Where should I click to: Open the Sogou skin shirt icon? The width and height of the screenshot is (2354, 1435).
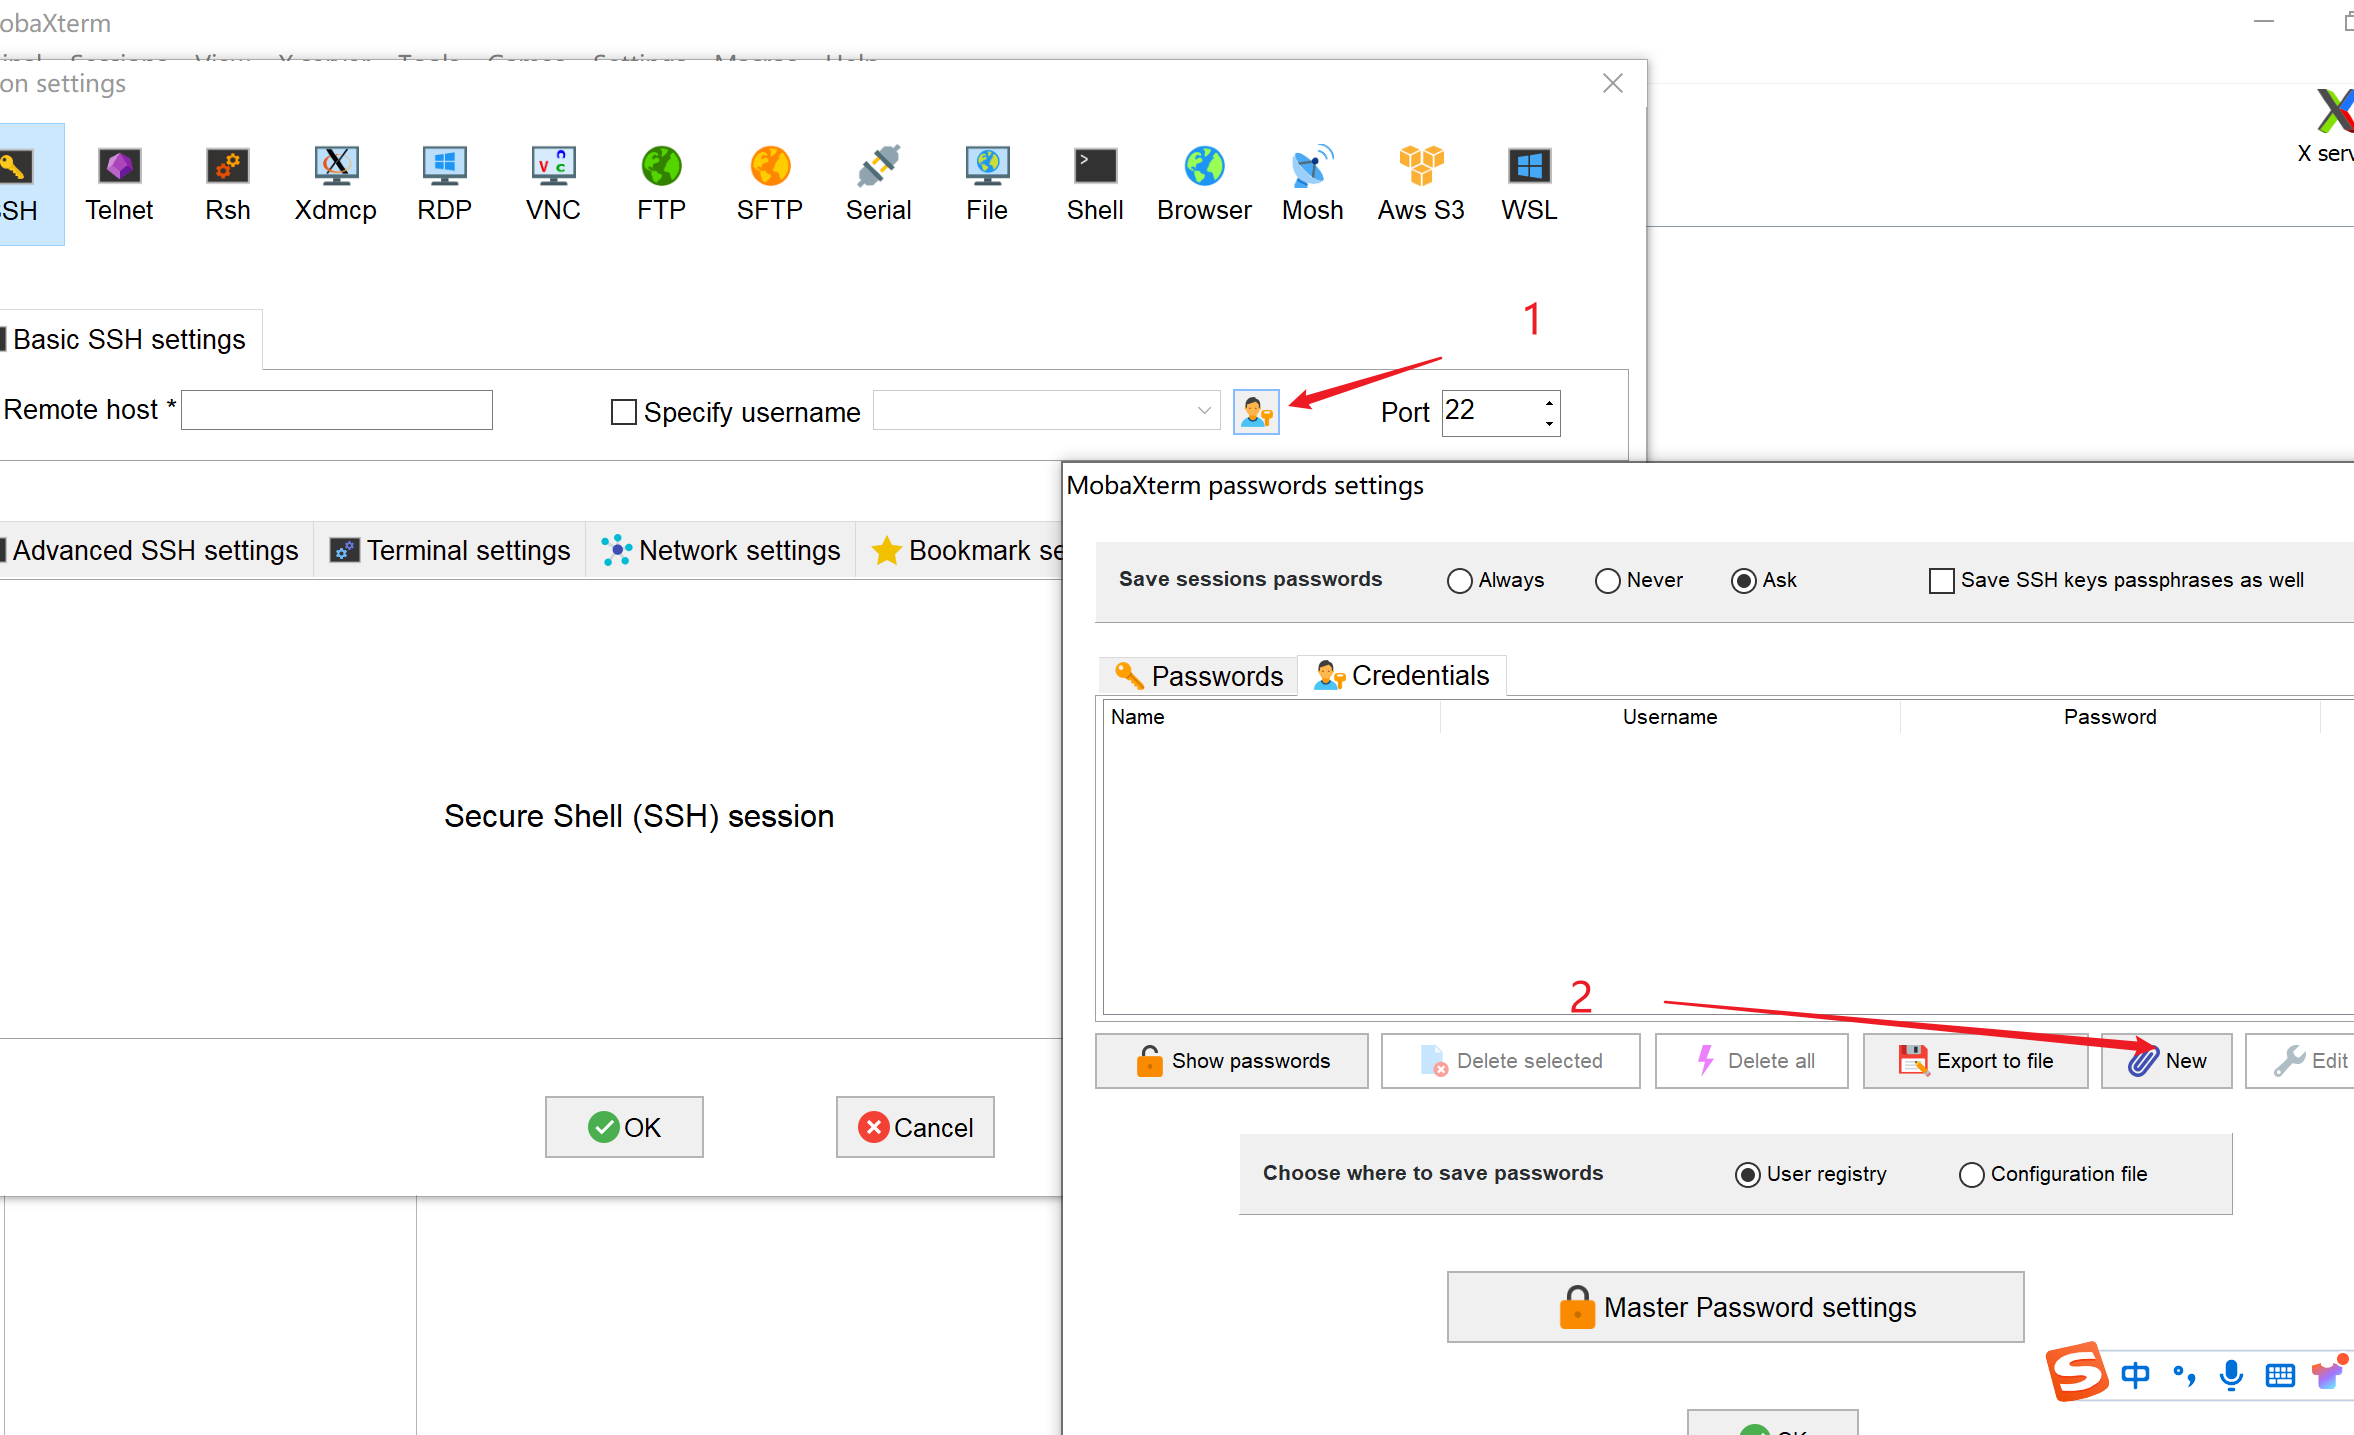2328,1374
